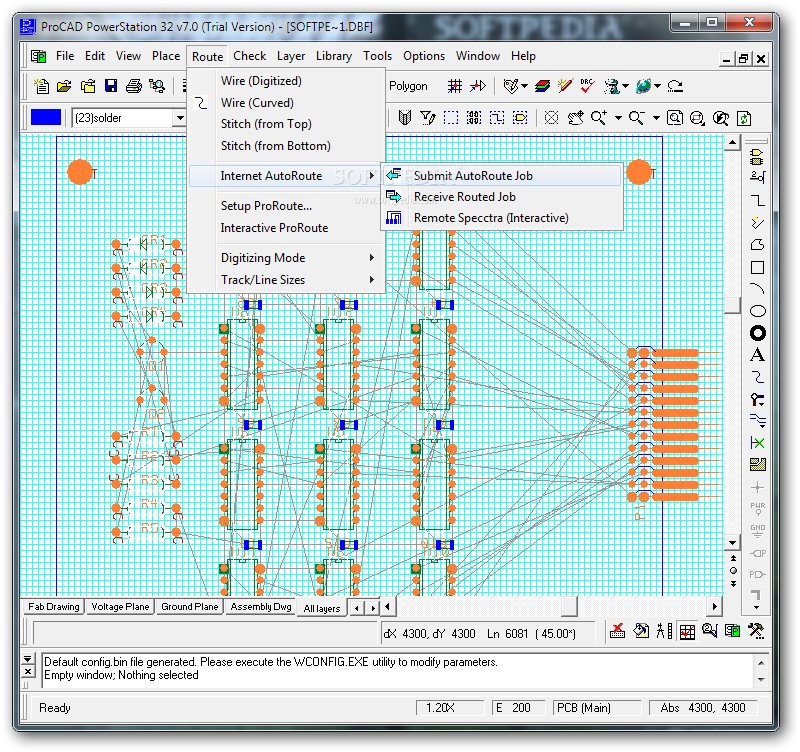The width and height of the screenshot is (800, 752).
Task: Open the dropdown arrow beside detective figure icon
Action: [x=625, y=86]
